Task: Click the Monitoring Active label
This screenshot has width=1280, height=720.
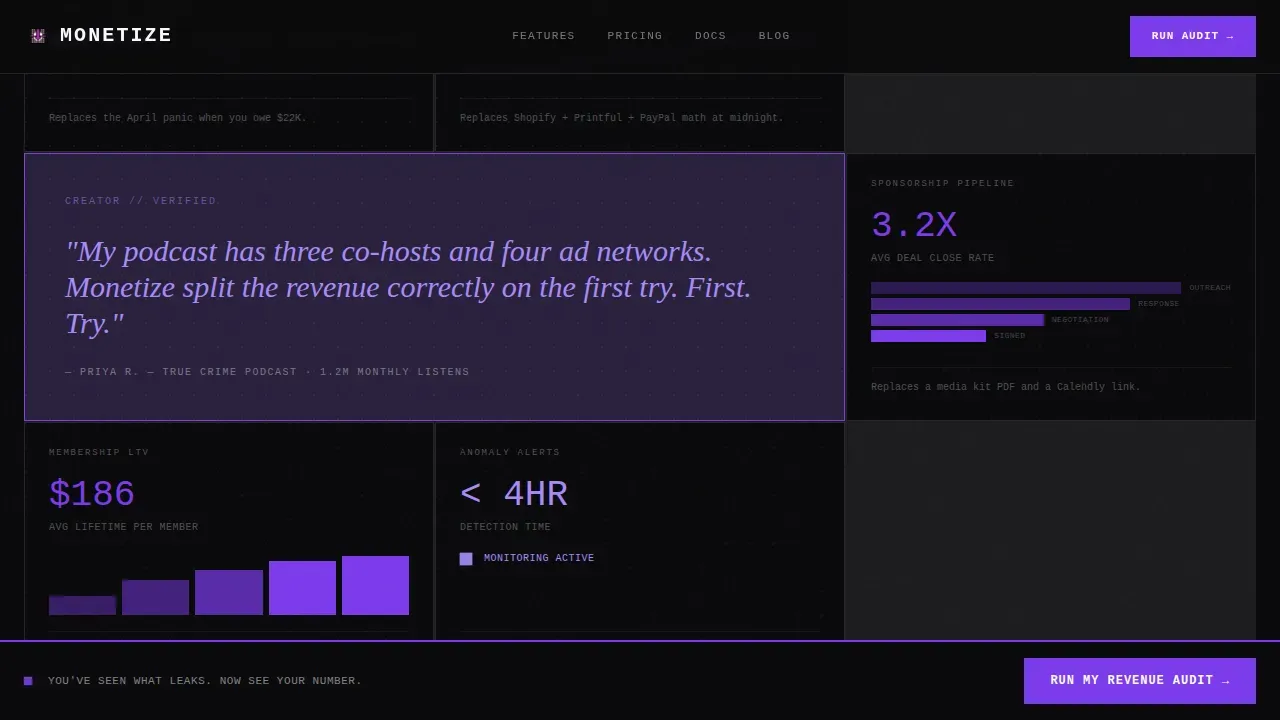Action: (539, 558)
